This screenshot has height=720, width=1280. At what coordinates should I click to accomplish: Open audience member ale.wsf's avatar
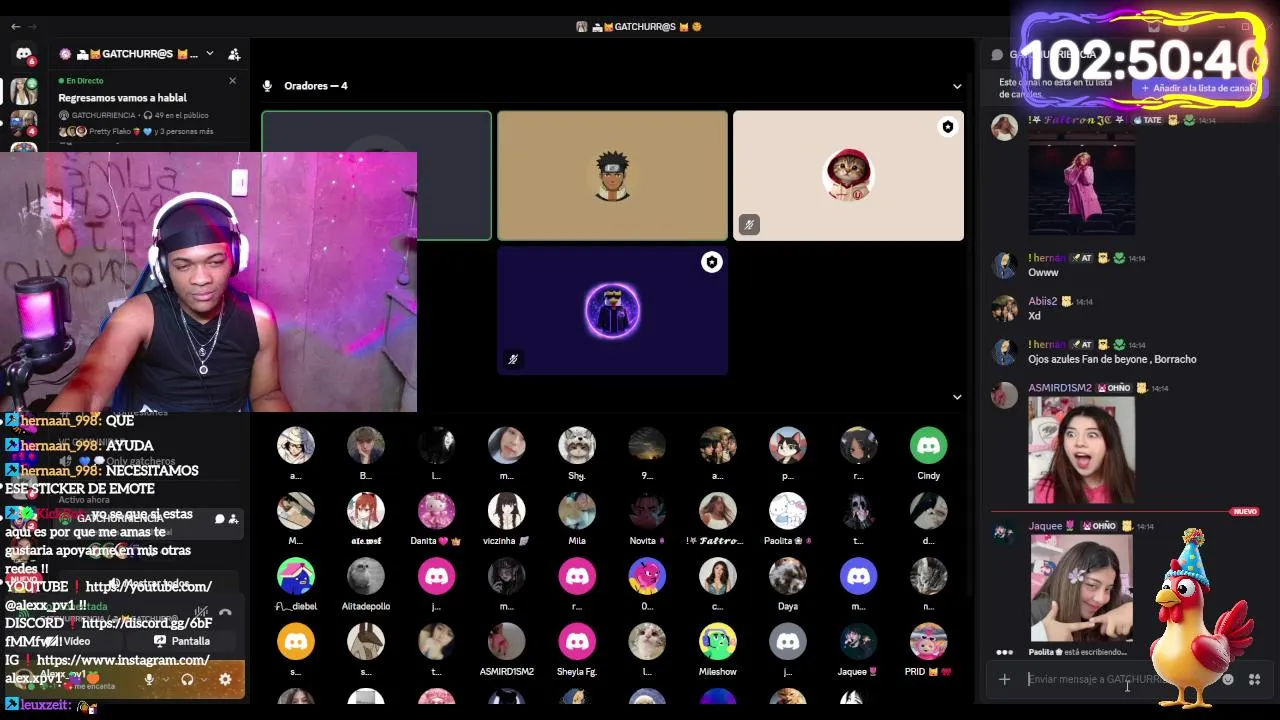[366, 511]
